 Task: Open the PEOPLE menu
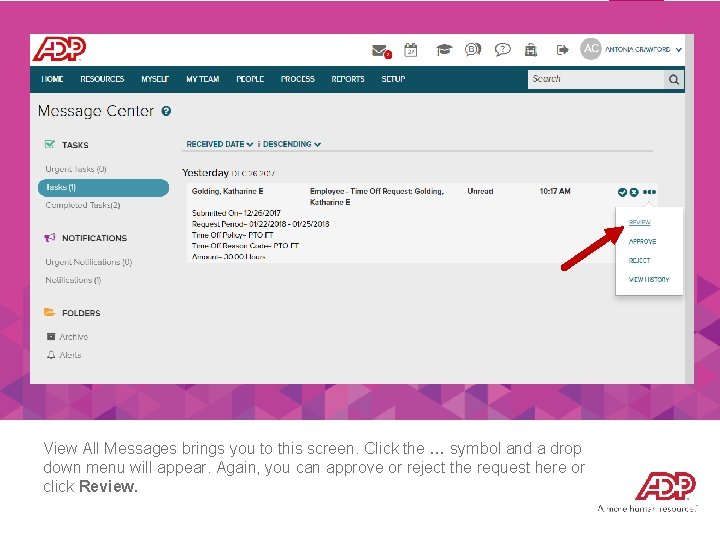tap(250, 79)
